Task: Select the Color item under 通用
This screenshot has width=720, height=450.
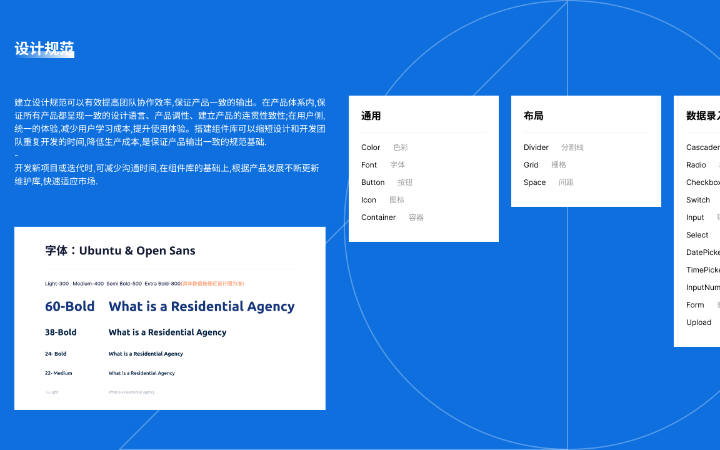Action: tap(371, 148)
